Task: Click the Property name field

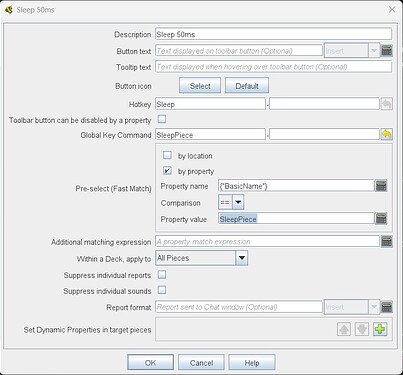Action: coord(296,186)
